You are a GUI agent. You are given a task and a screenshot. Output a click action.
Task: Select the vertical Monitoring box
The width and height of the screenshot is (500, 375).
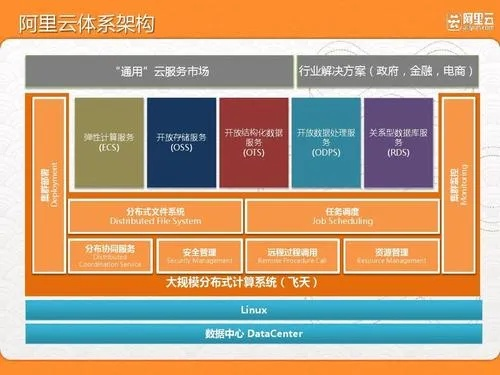pyautogui.click(x=459, y=185)
